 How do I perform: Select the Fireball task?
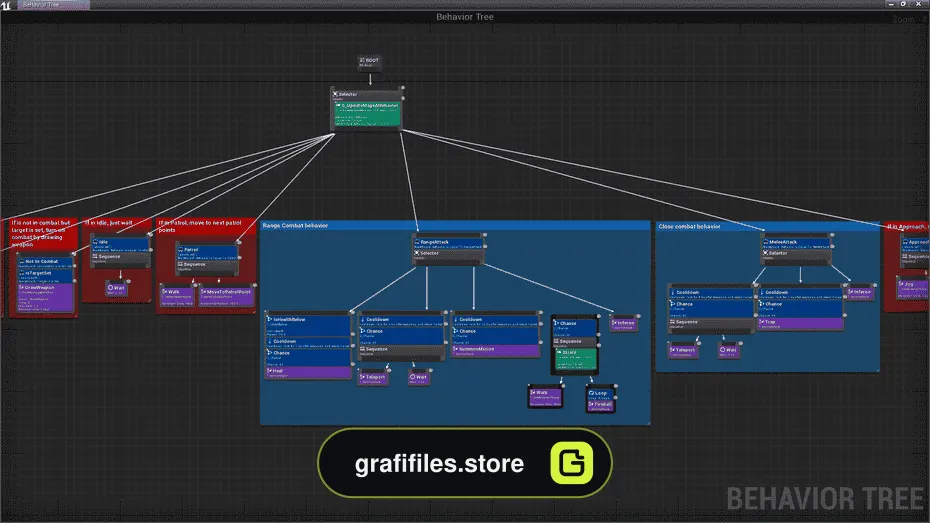600,406
